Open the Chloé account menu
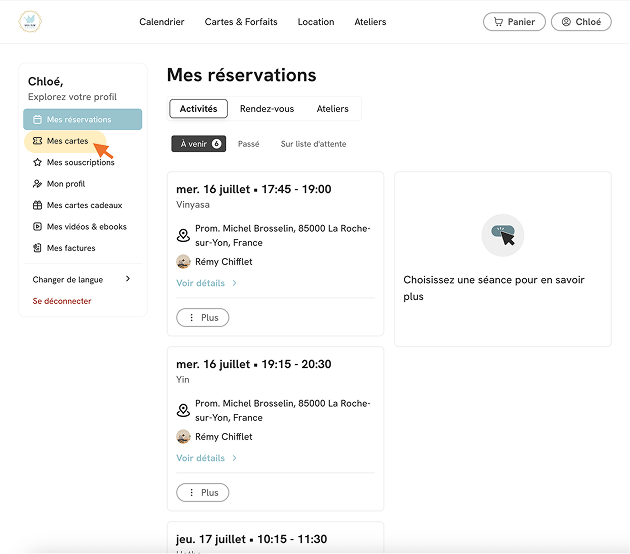The image size is (630, 554). pyautogui.click(x=581, y=22)
